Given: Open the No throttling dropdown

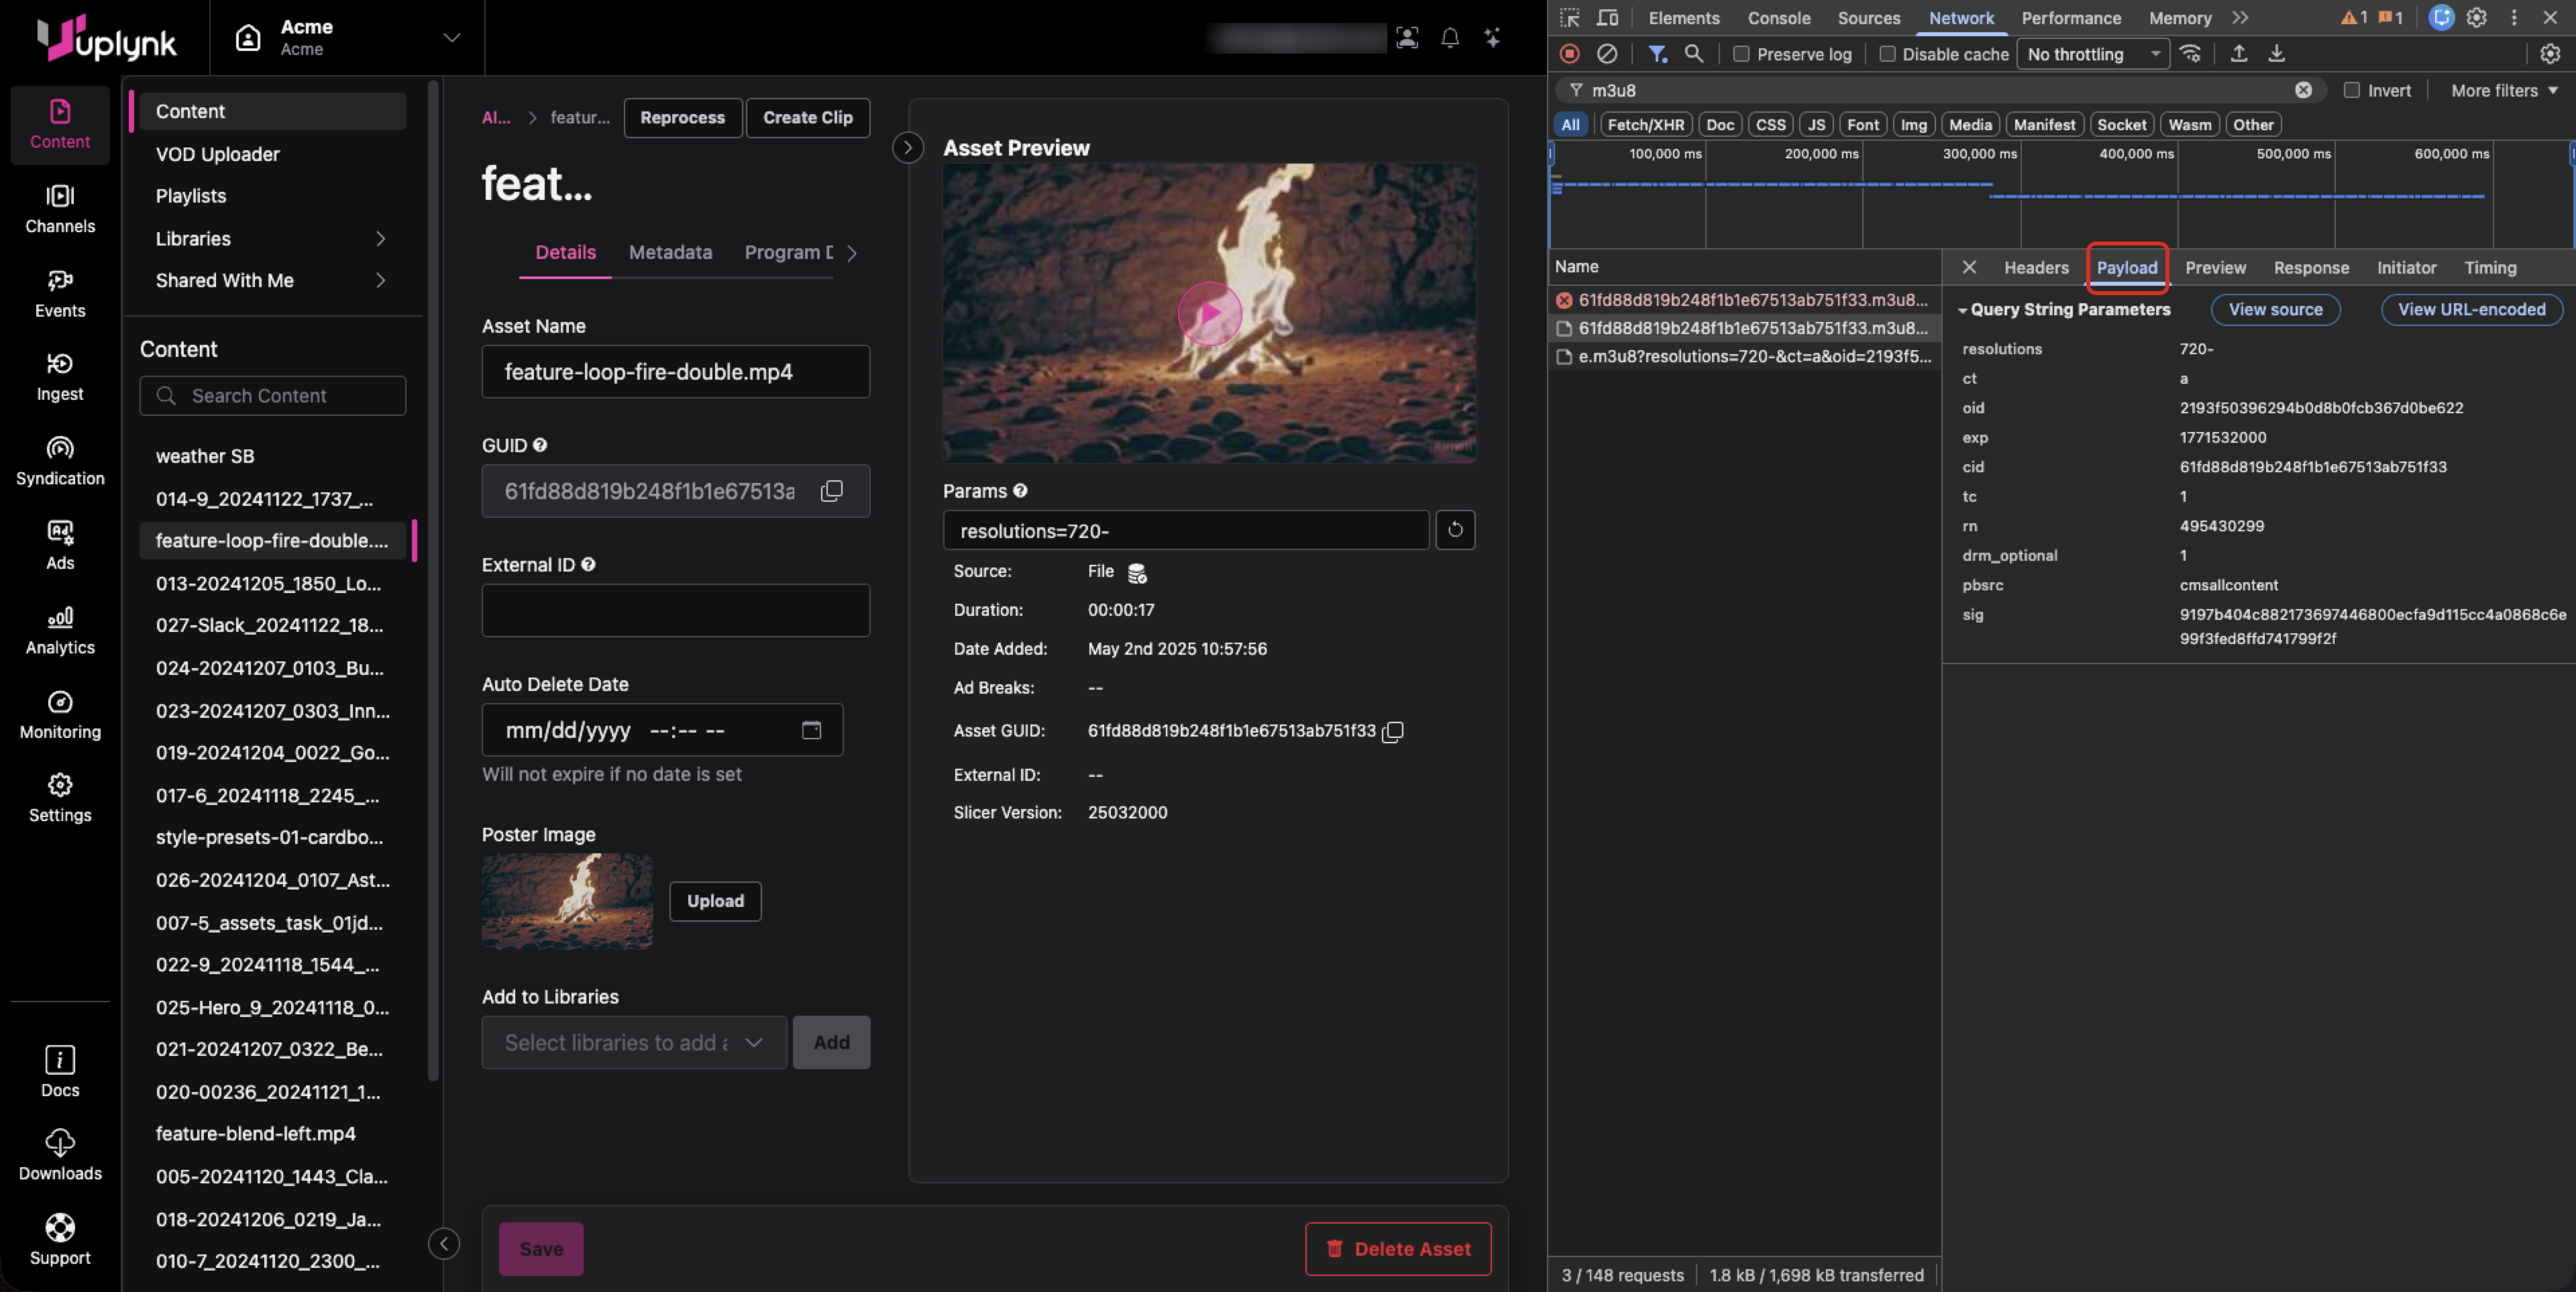Looking at the screenshot, I should [2092, 54].
